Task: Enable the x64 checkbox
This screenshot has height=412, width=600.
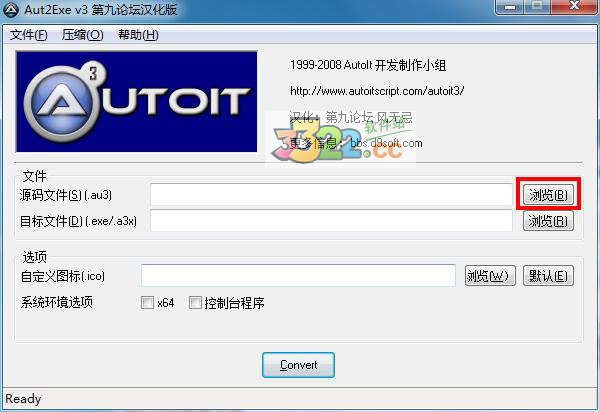Action: tap(147, 303)
